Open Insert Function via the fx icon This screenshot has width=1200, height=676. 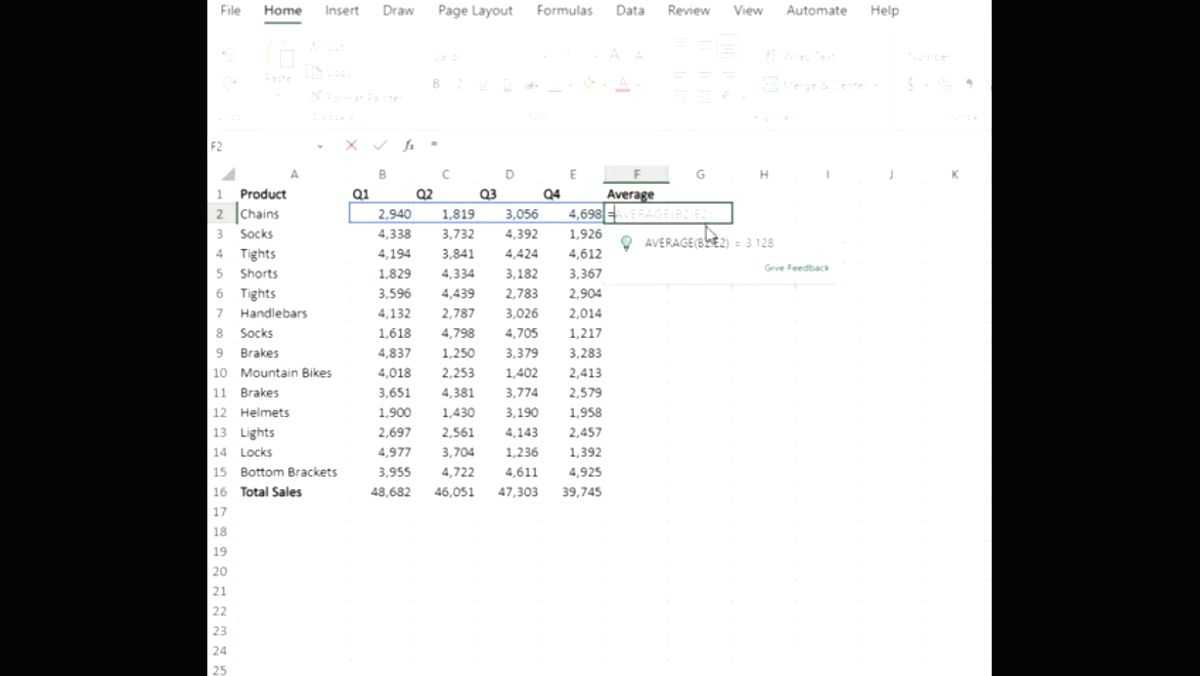[408, 145]
